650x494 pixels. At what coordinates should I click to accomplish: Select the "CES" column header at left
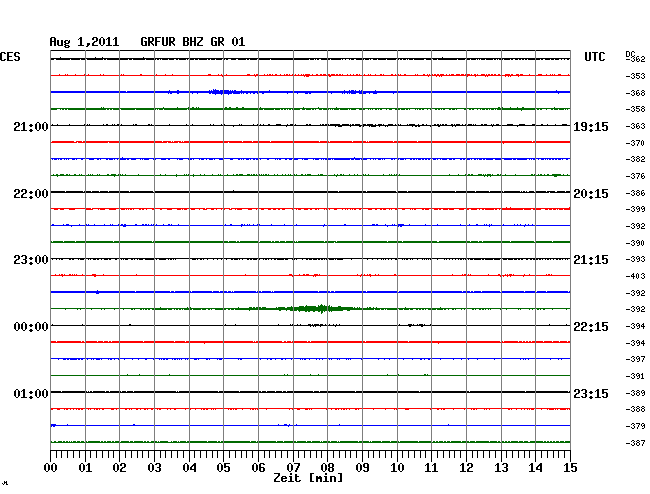10,57
